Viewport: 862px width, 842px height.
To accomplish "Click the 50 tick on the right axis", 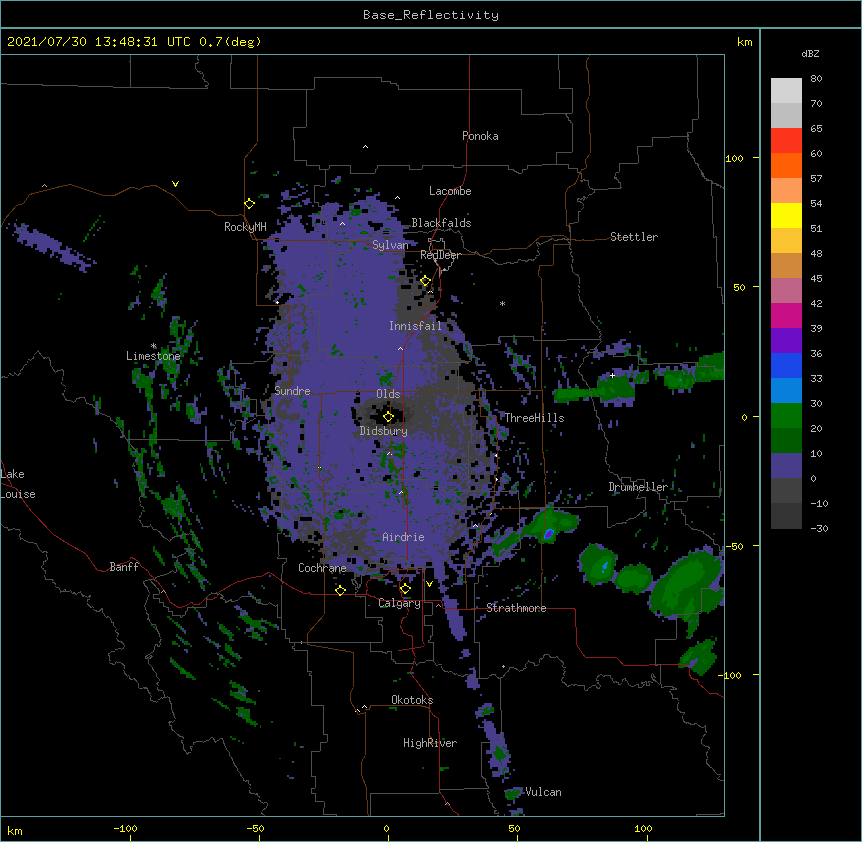I will click(x=739, y=287).
